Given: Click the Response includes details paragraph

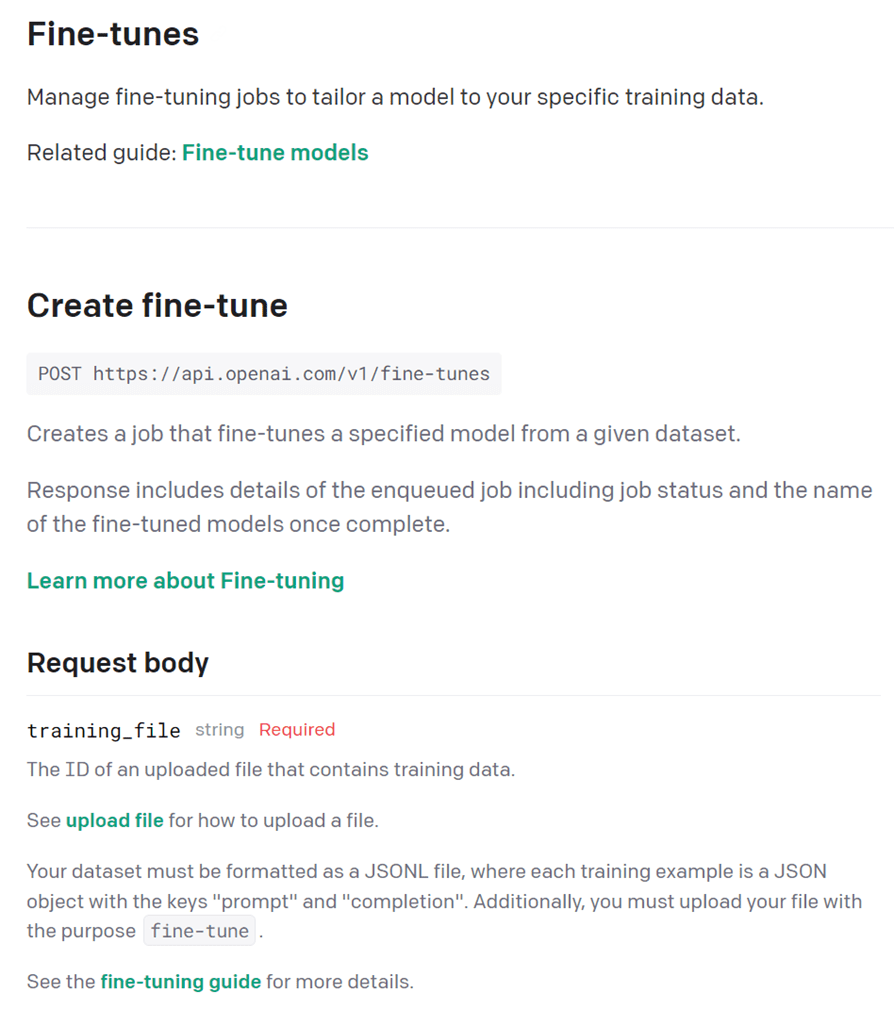Looking at the screenshot, I should pos(449,507).
